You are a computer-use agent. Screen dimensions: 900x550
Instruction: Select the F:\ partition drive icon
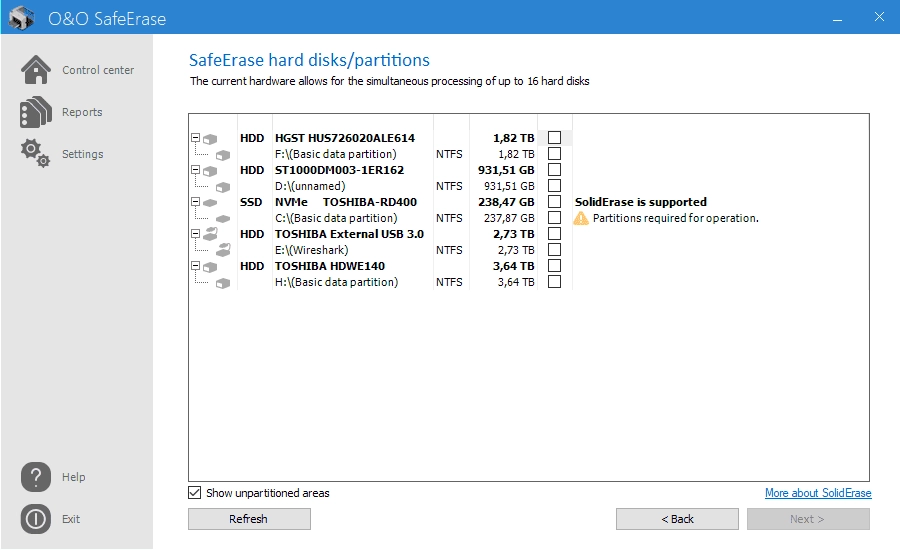(223, 155)
